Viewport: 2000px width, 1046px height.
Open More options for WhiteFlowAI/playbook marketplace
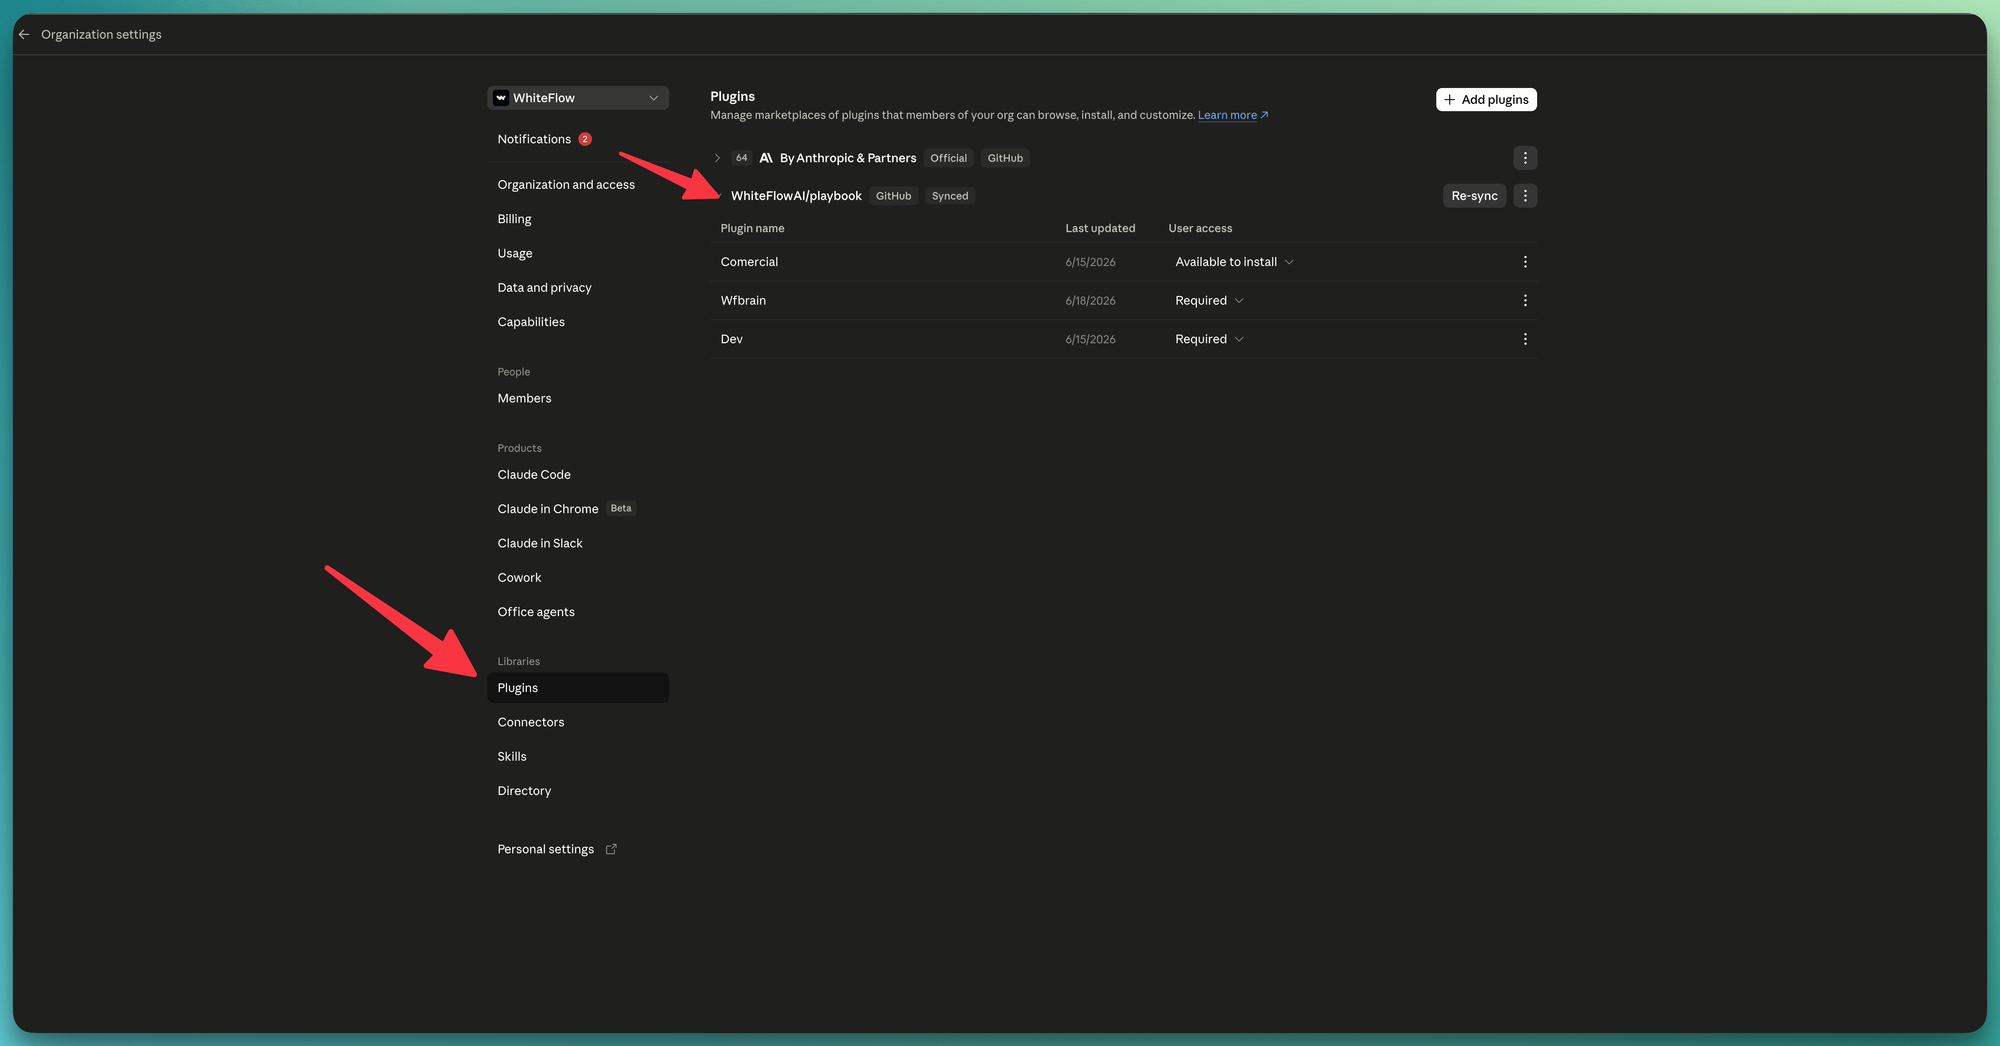(x=1525, y=196)
